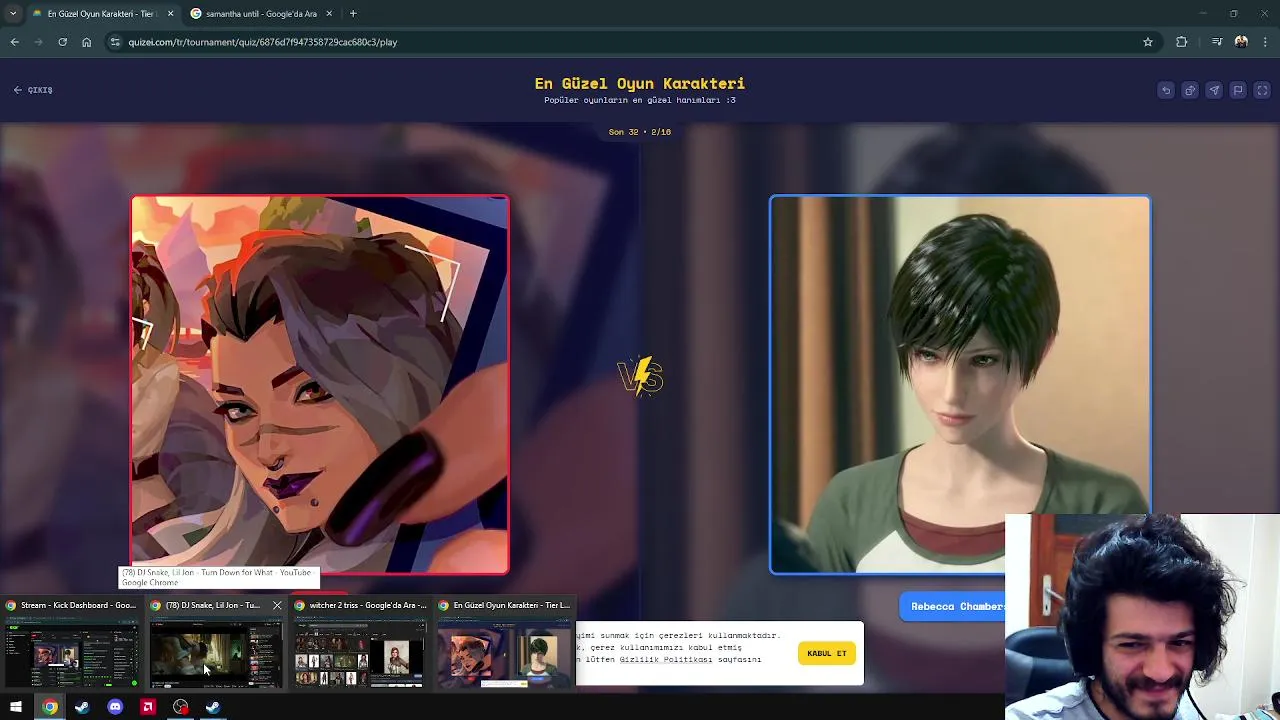Click the URL address bar
1280x720 pixels.
click(x=630, y=42)
